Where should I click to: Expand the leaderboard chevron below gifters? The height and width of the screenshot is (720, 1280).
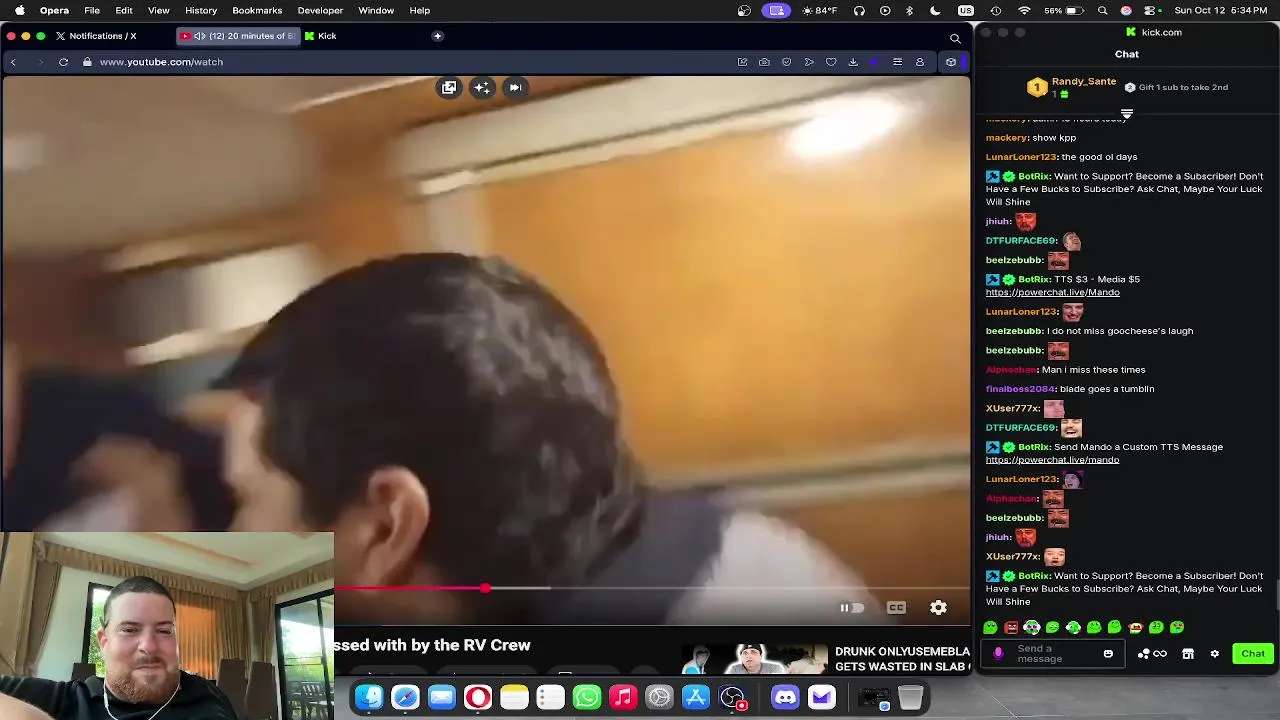point(1127,113)
